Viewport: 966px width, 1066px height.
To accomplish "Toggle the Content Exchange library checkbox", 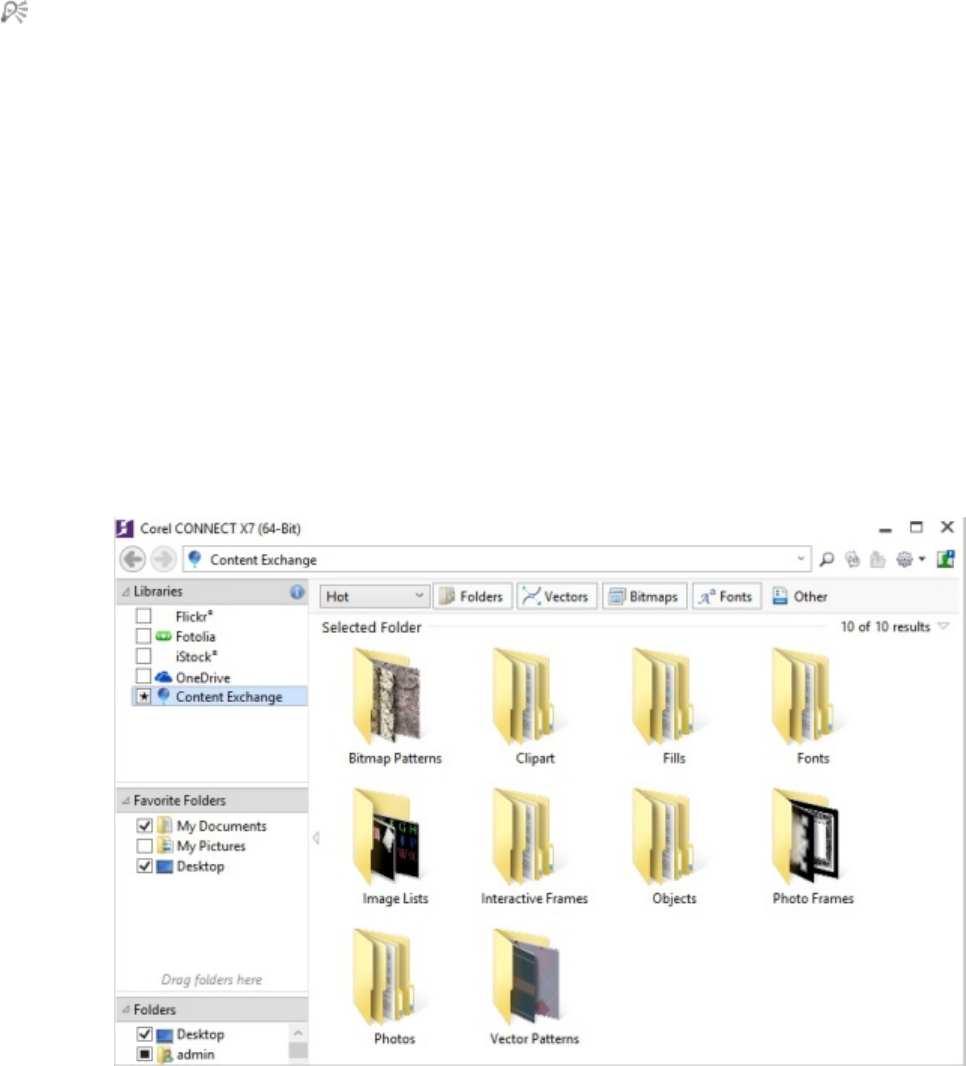I will 143,696.
